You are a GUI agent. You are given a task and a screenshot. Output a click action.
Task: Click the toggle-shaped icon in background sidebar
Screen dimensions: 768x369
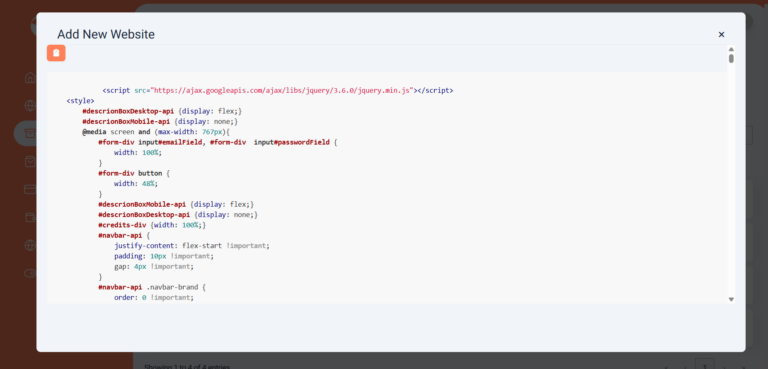pyautogui.click(x=30, y=272)
